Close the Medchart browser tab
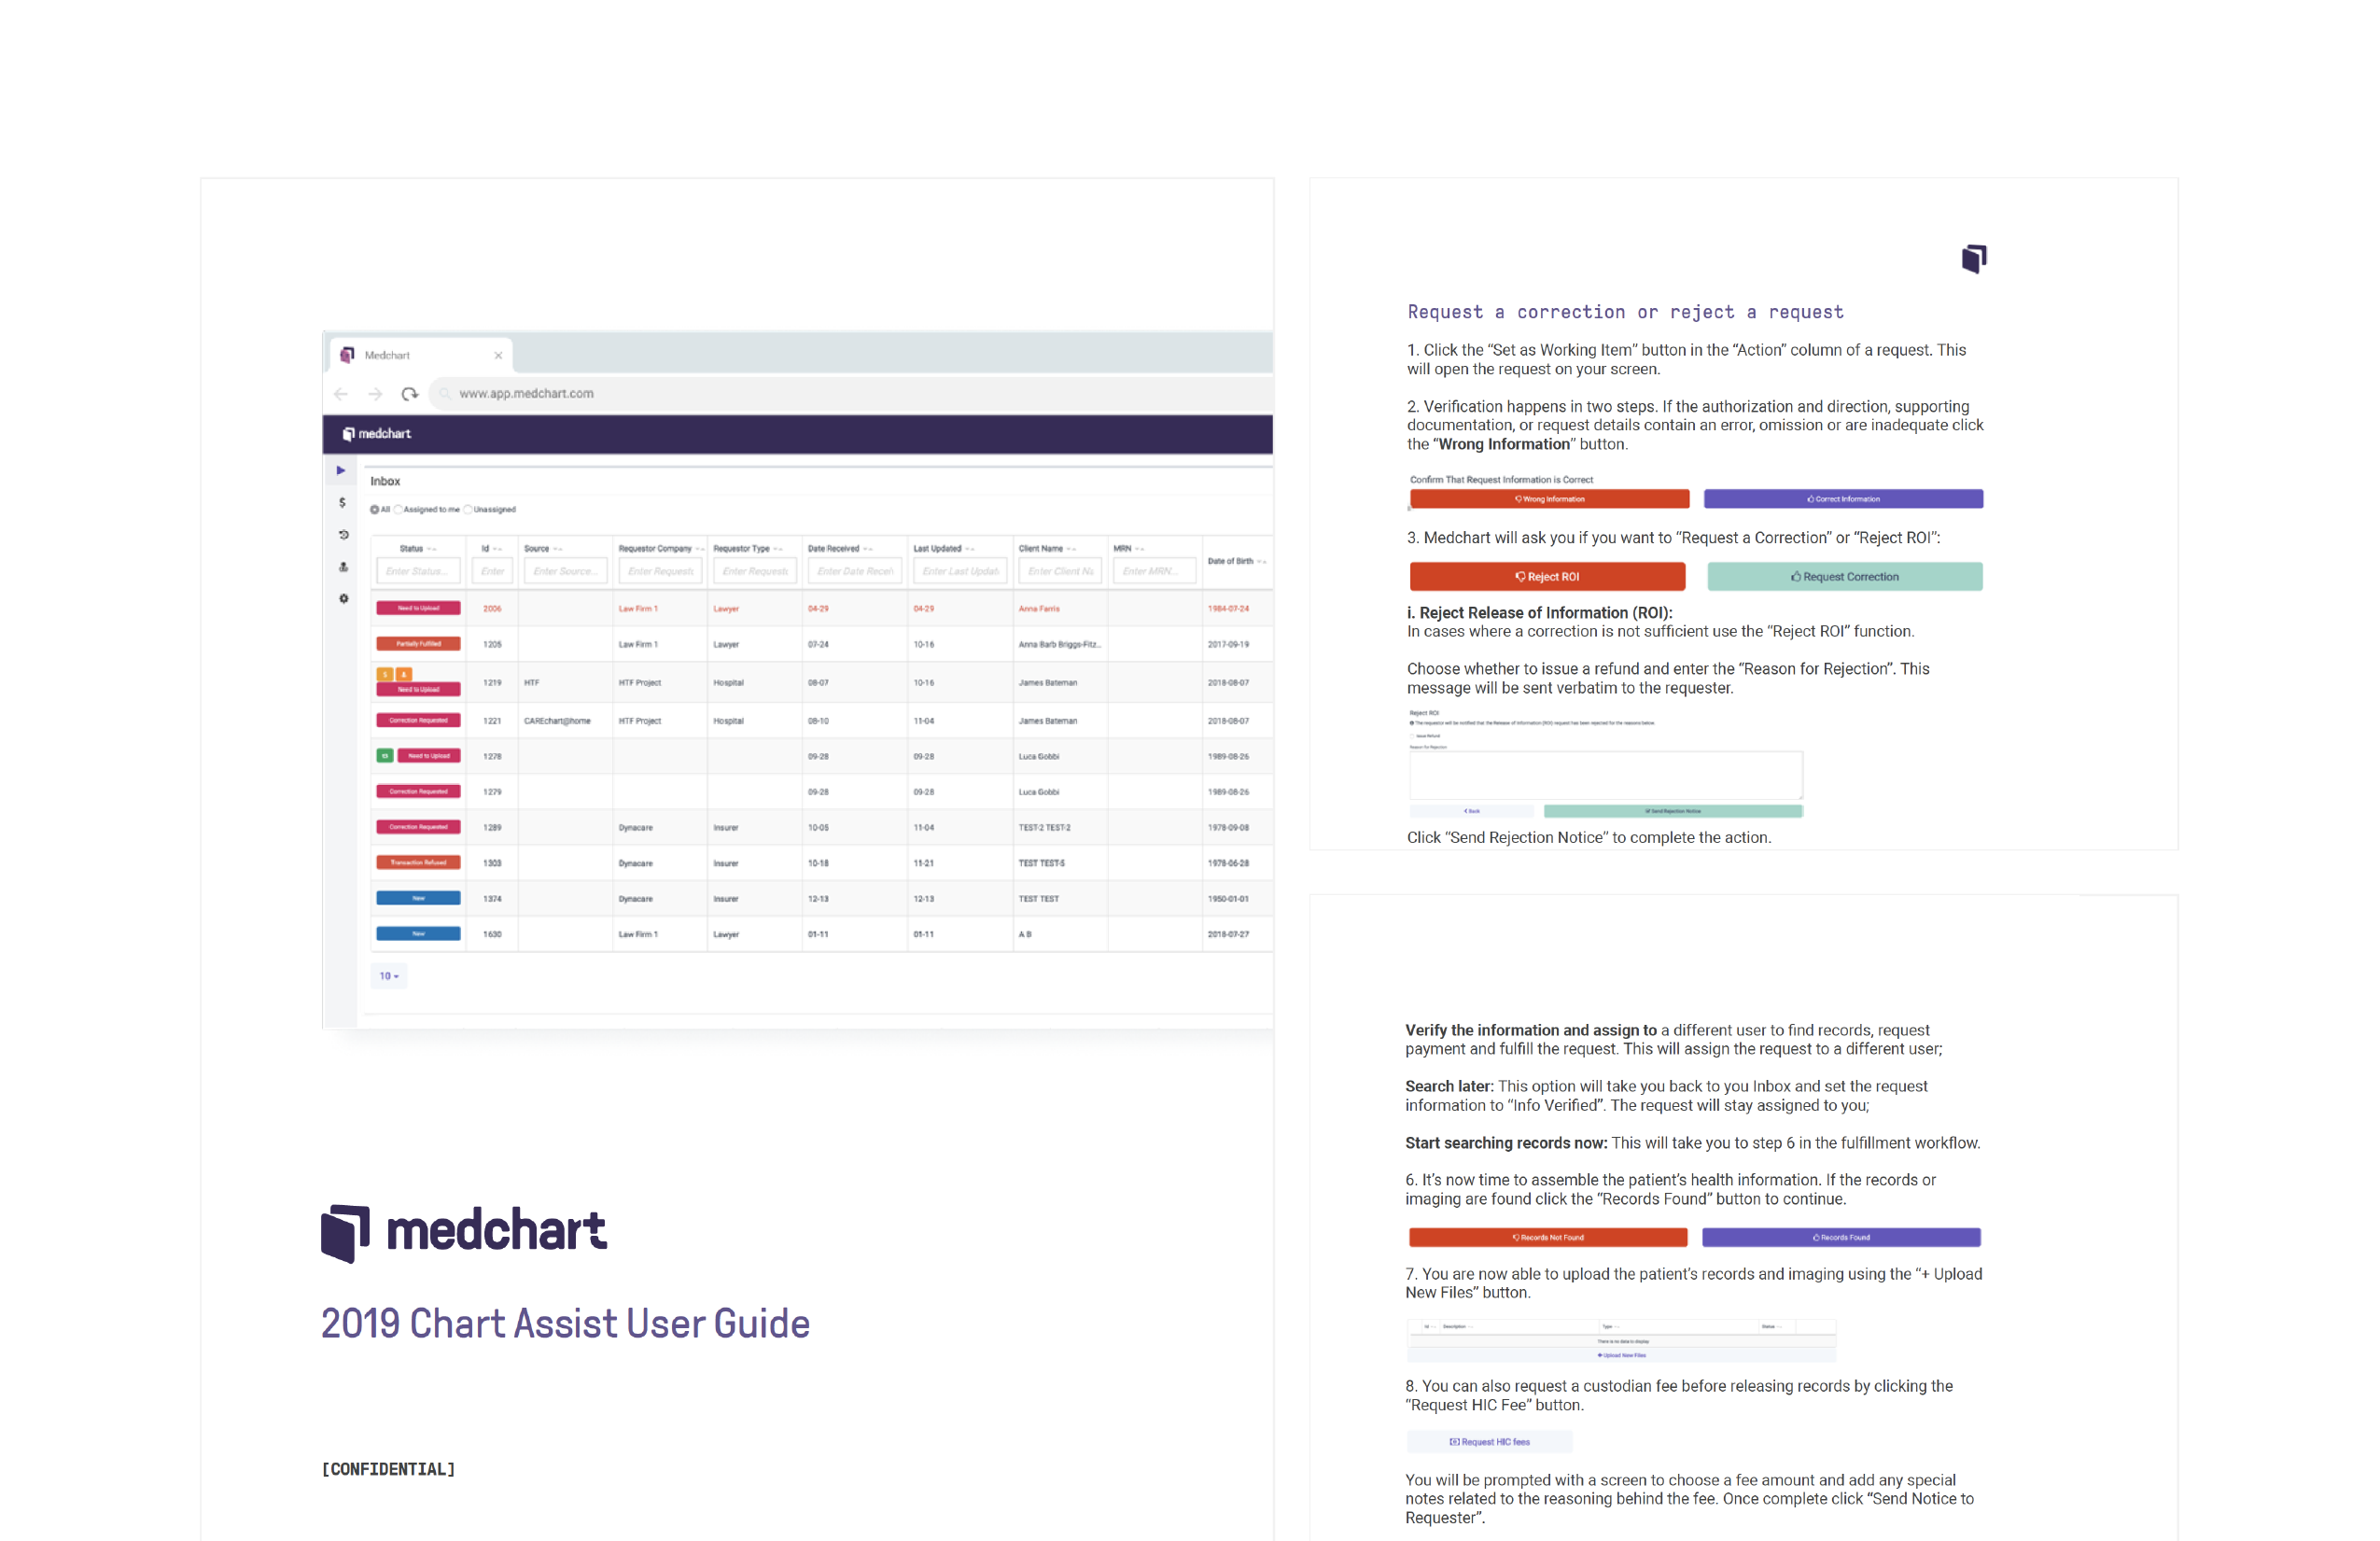2380x1541 pixels. (498, 355)
